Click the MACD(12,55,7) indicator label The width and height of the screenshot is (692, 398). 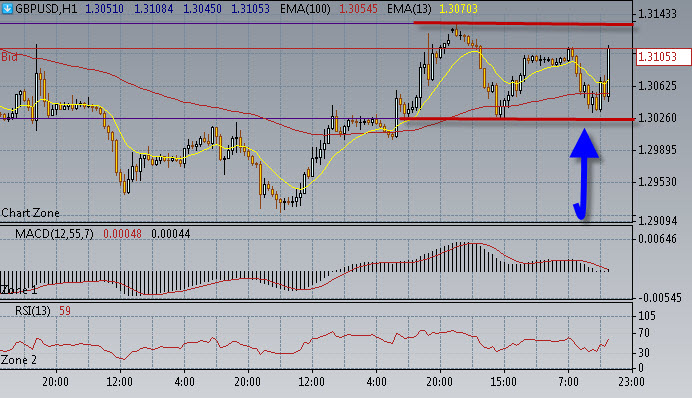click(x=54, y=233)
